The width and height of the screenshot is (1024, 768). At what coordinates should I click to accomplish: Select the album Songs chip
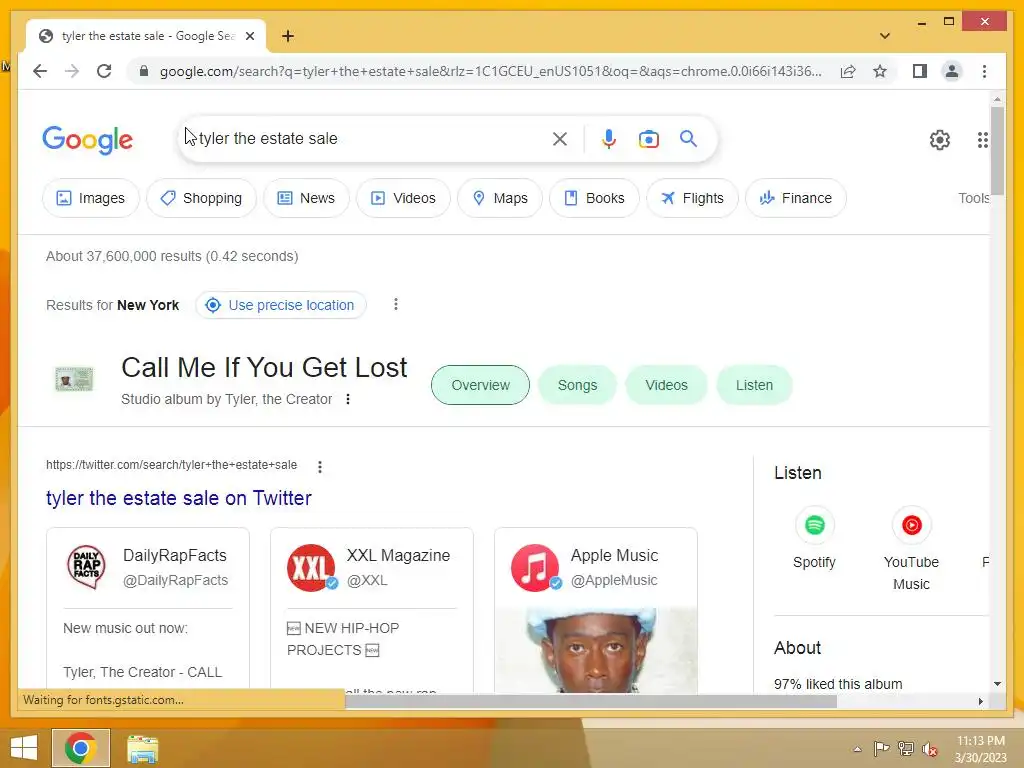577,385
